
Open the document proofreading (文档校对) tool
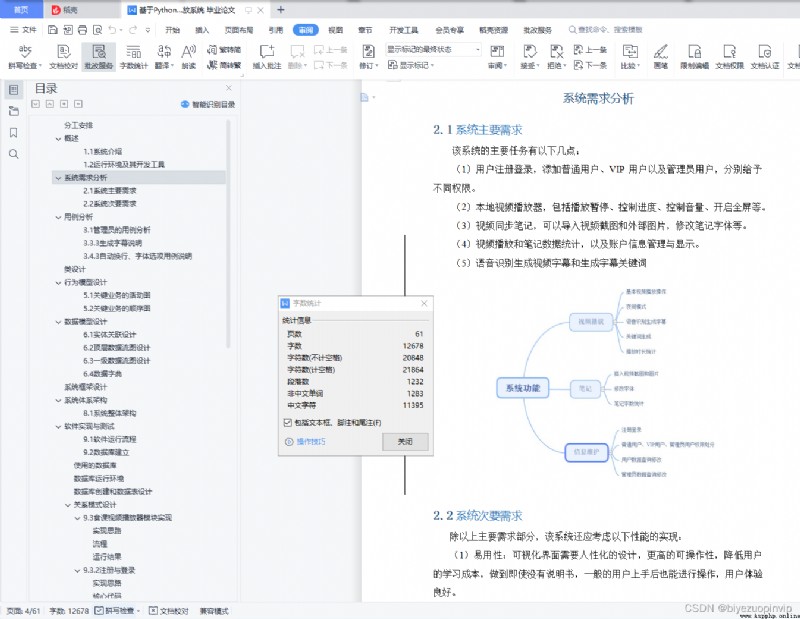click(63, 56)
